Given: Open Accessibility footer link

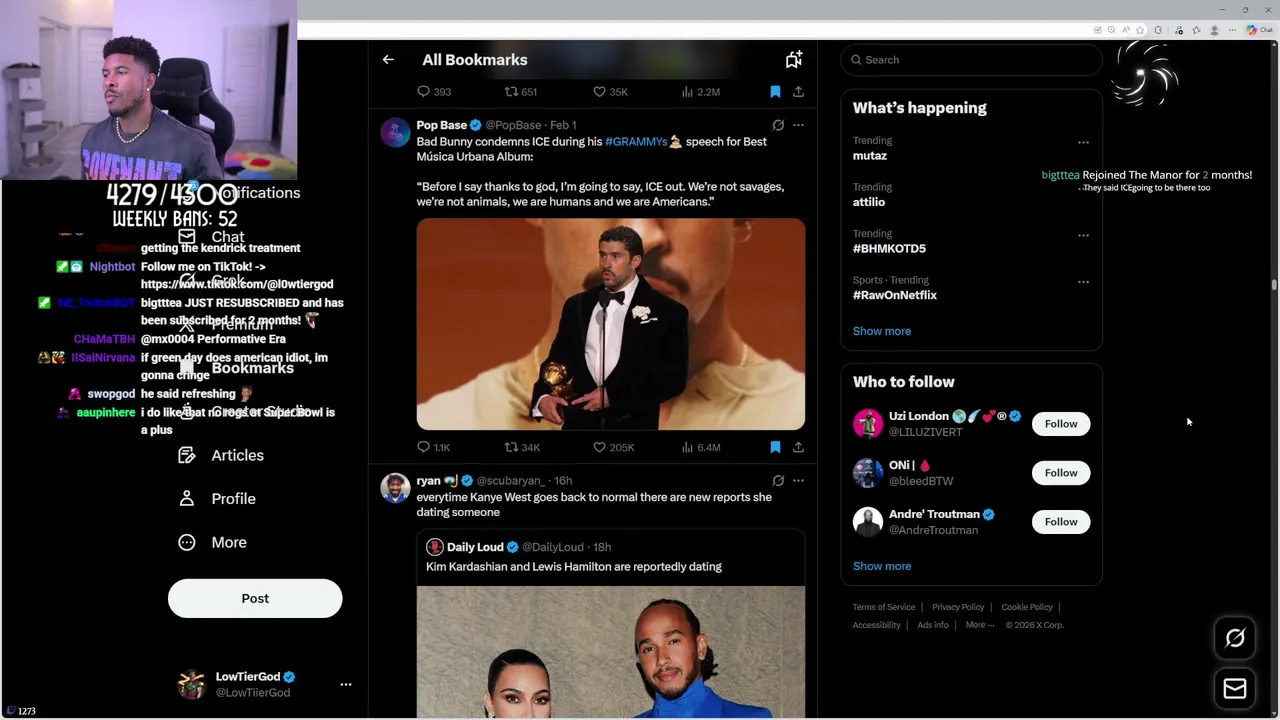Looking at the screenshot, I should pyautogui.click(x=877, y=625).
